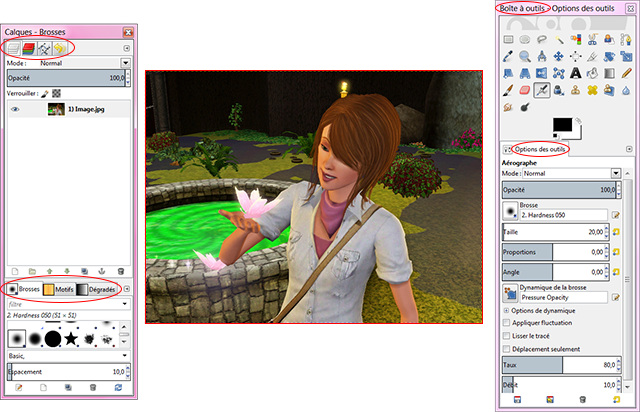Open the Calques dock tab menu button
Viewport: 640px width, 412px height.
tap(127, 48)
